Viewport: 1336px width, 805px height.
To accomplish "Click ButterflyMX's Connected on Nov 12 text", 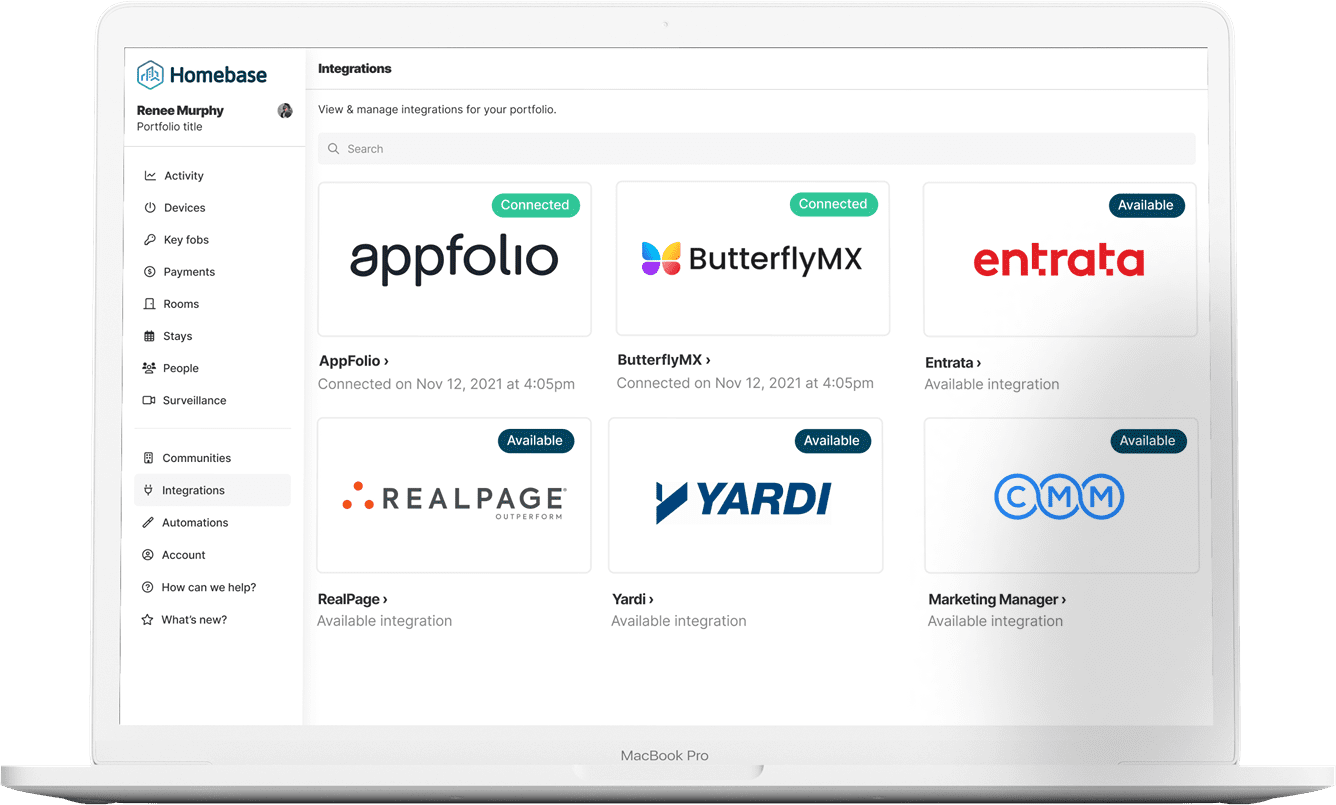I will coord(745,383).
